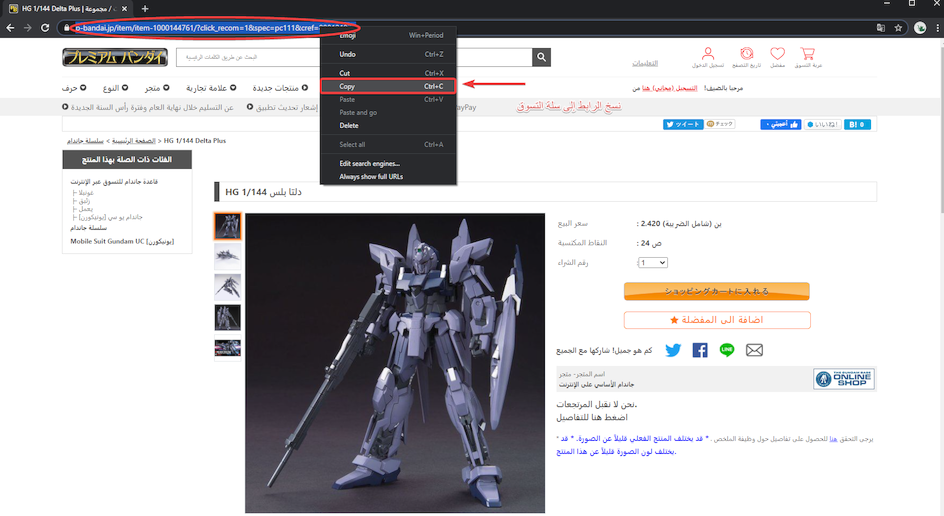Screen dimensions: 944x516
Task: Click the Premium Bandai logo
Action: coord(115,57)
